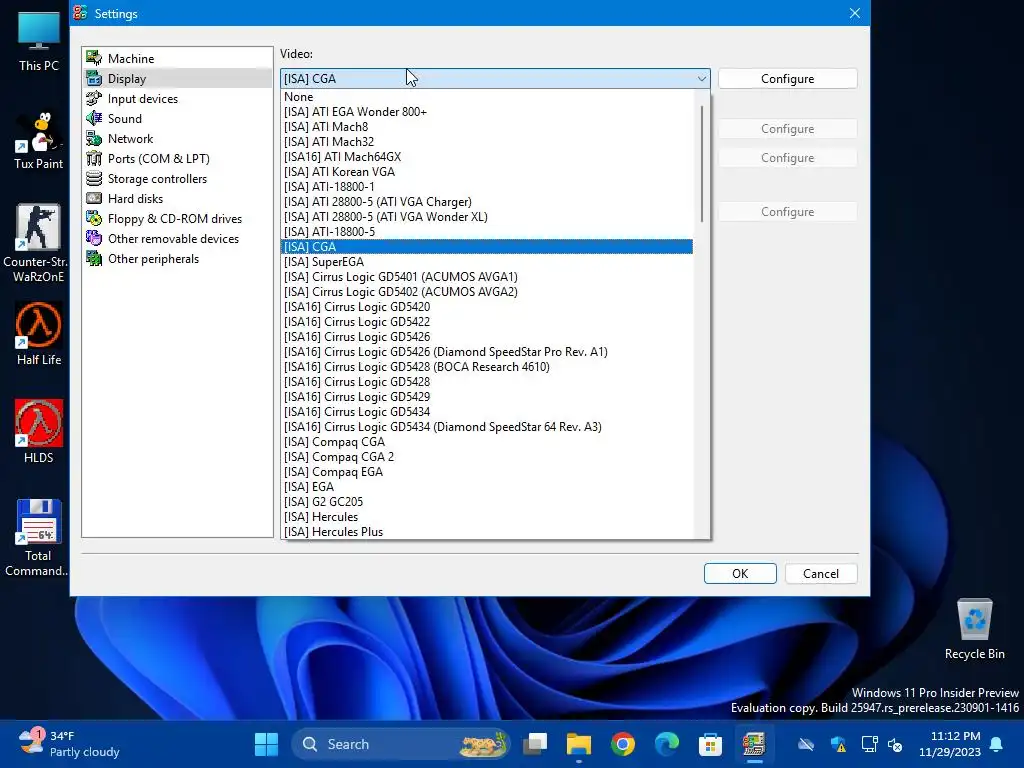
Task: Click the video list scrollbar thumb
Action: point(702,163)
